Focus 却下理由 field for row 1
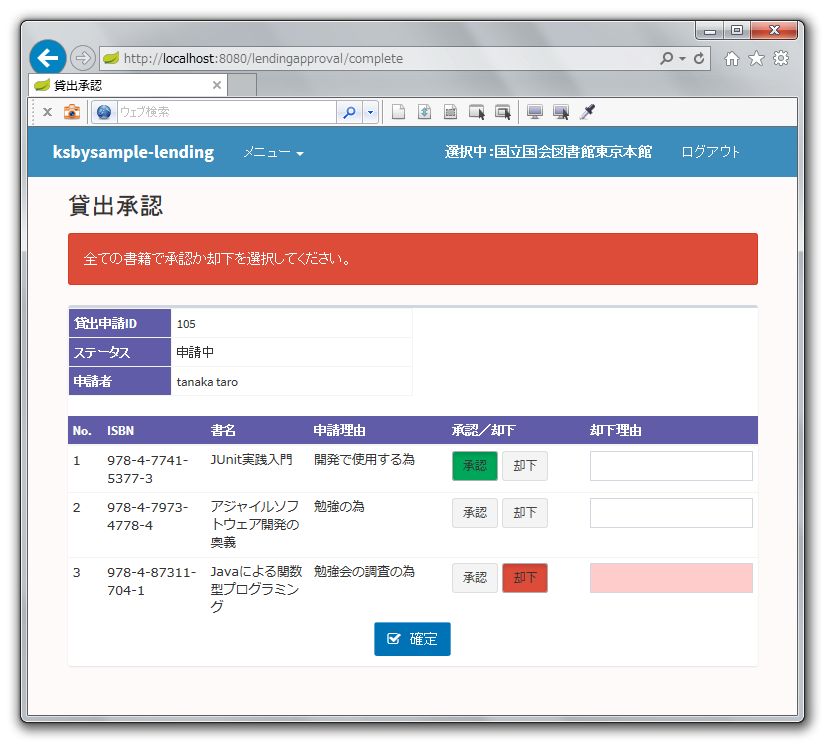The width and height of the screenshot is (825, 743). point(671,466)
